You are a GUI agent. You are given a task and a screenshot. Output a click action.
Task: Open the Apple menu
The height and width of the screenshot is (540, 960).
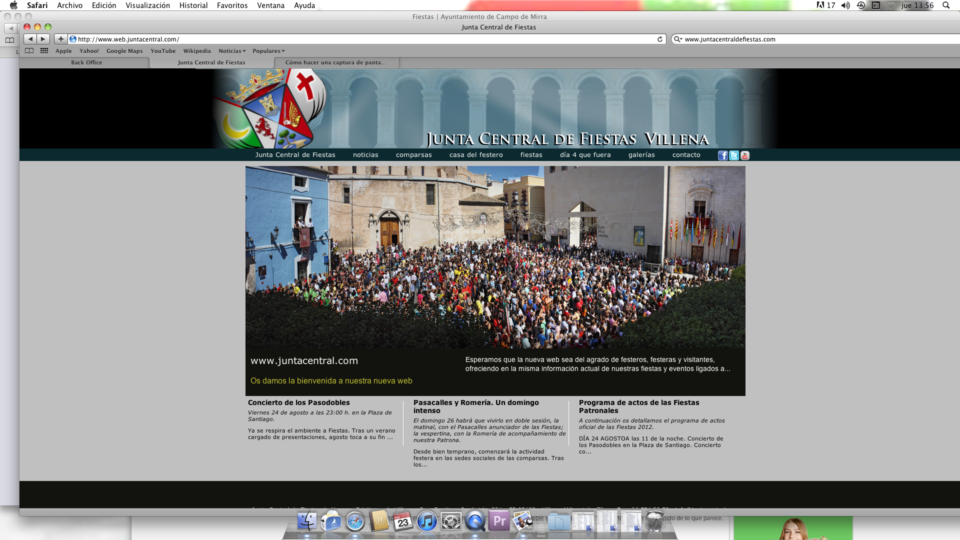coord(13,5)
